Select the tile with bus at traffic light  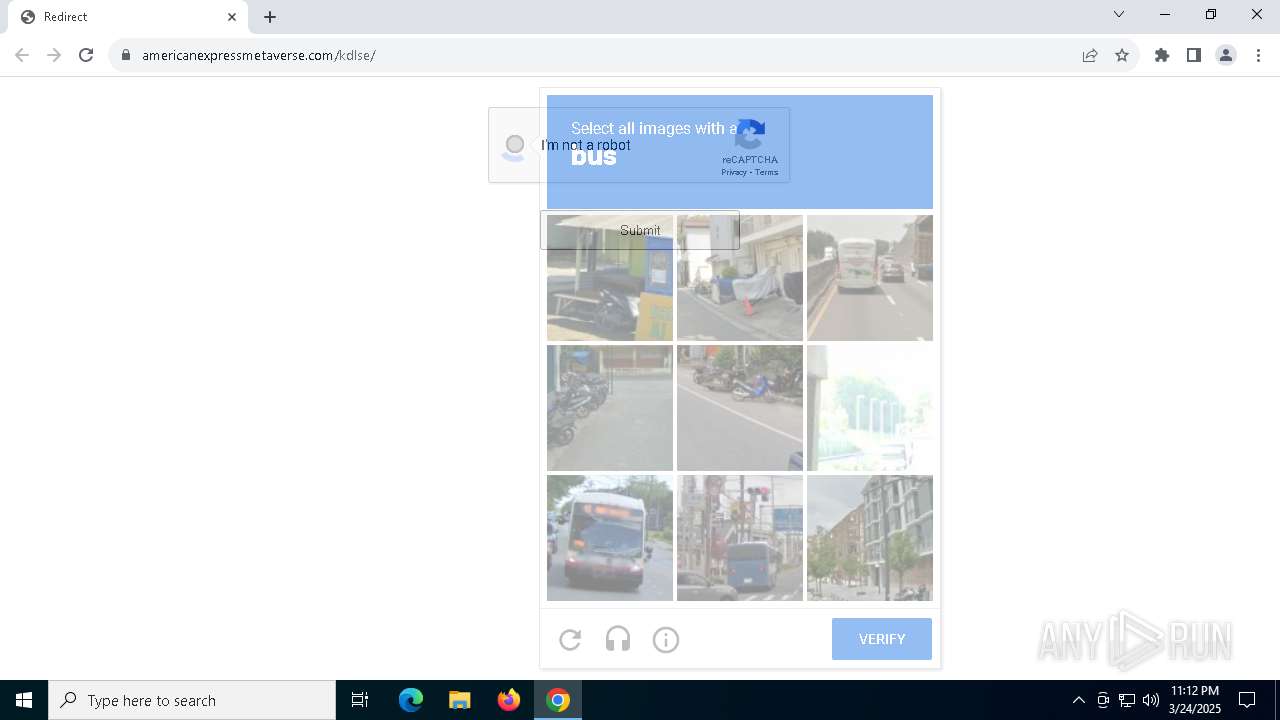(740, 538)
